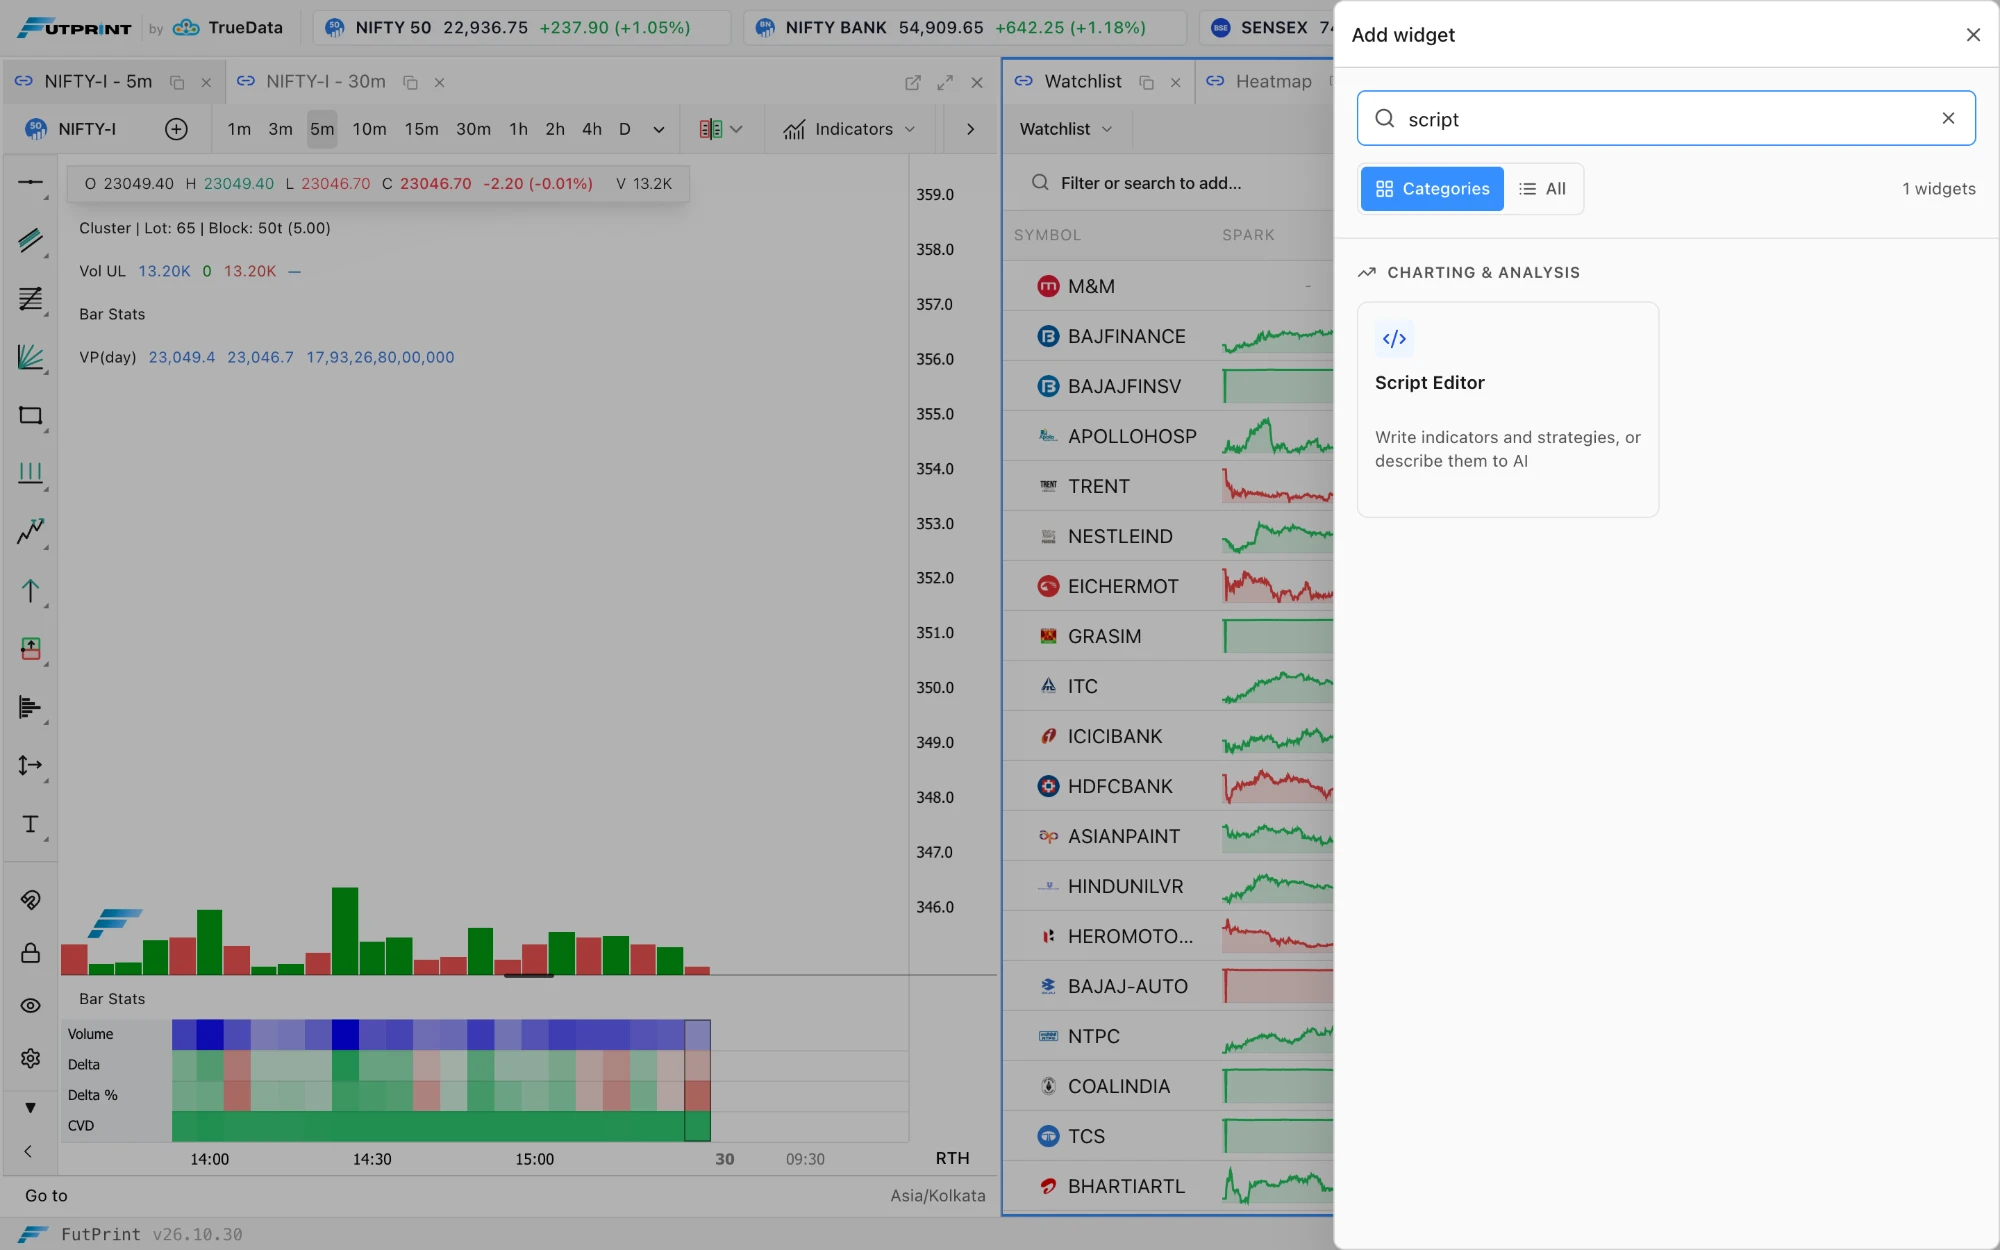Select the 30m timeframe button

pyautogui.click(x=473, y=129)
